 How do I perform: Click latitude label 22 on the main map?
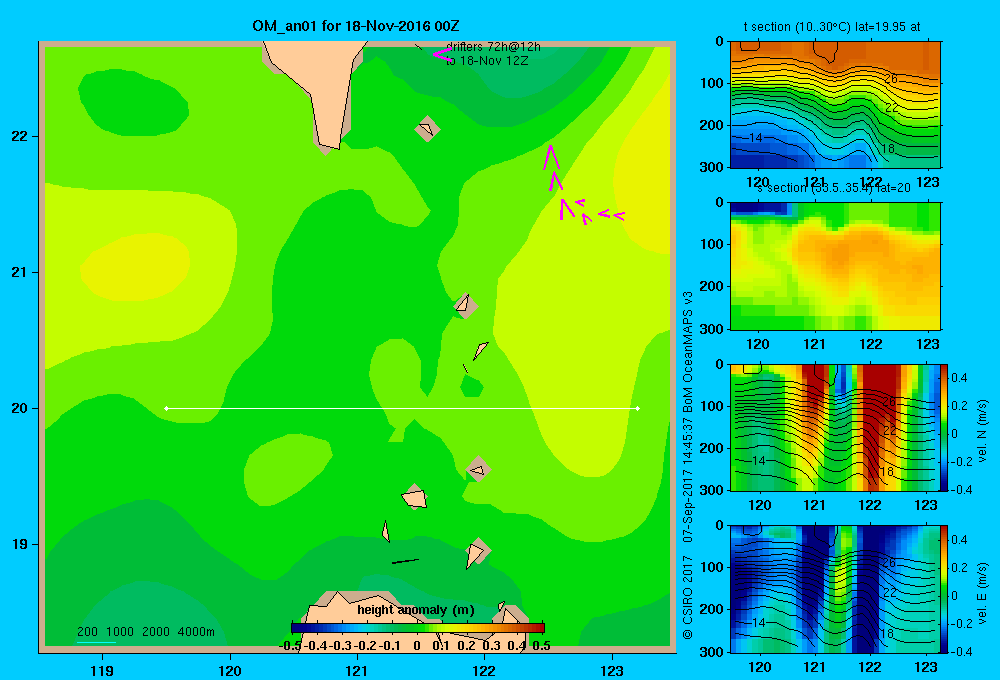coord(20,136)
